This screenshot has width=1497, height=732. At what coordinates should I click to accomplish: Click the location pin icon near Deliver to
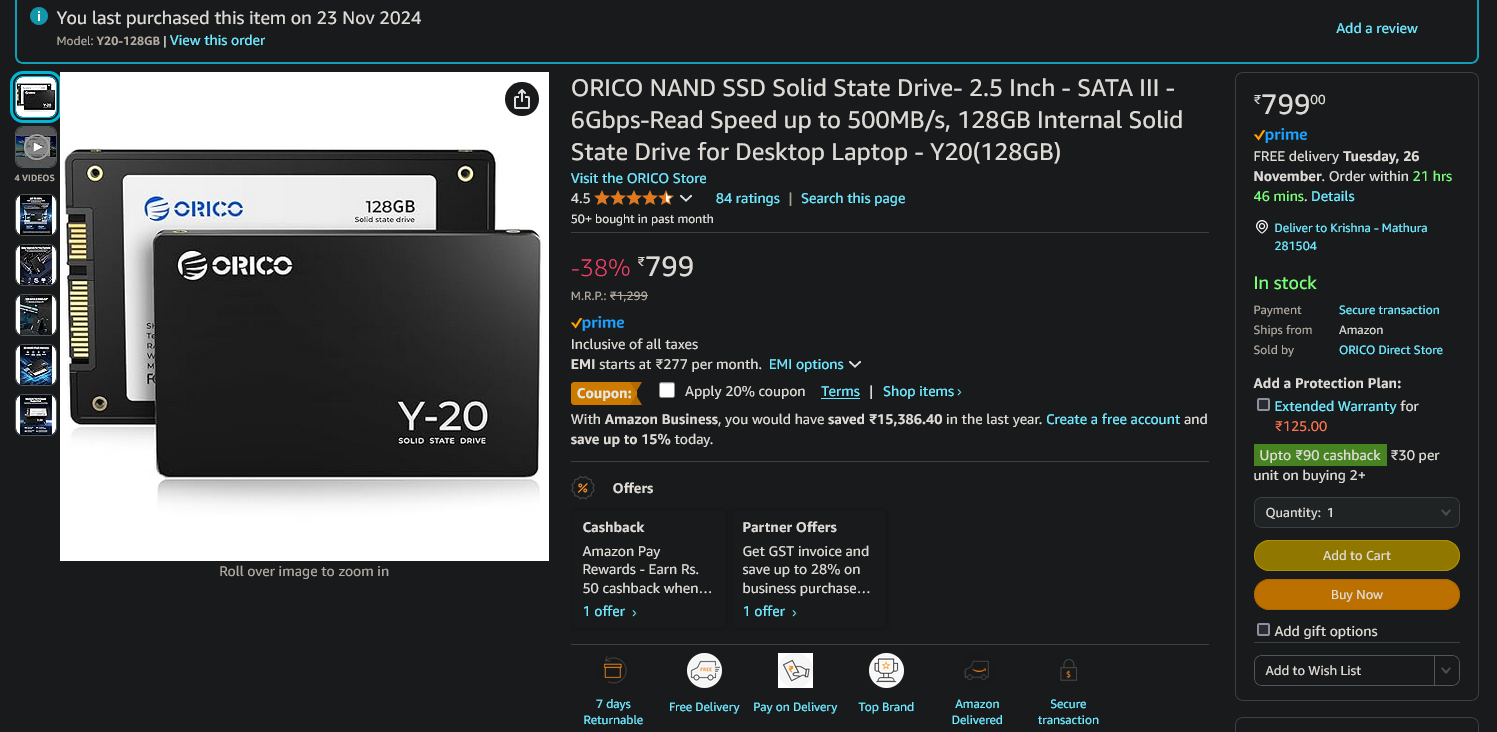[1261, 228]
